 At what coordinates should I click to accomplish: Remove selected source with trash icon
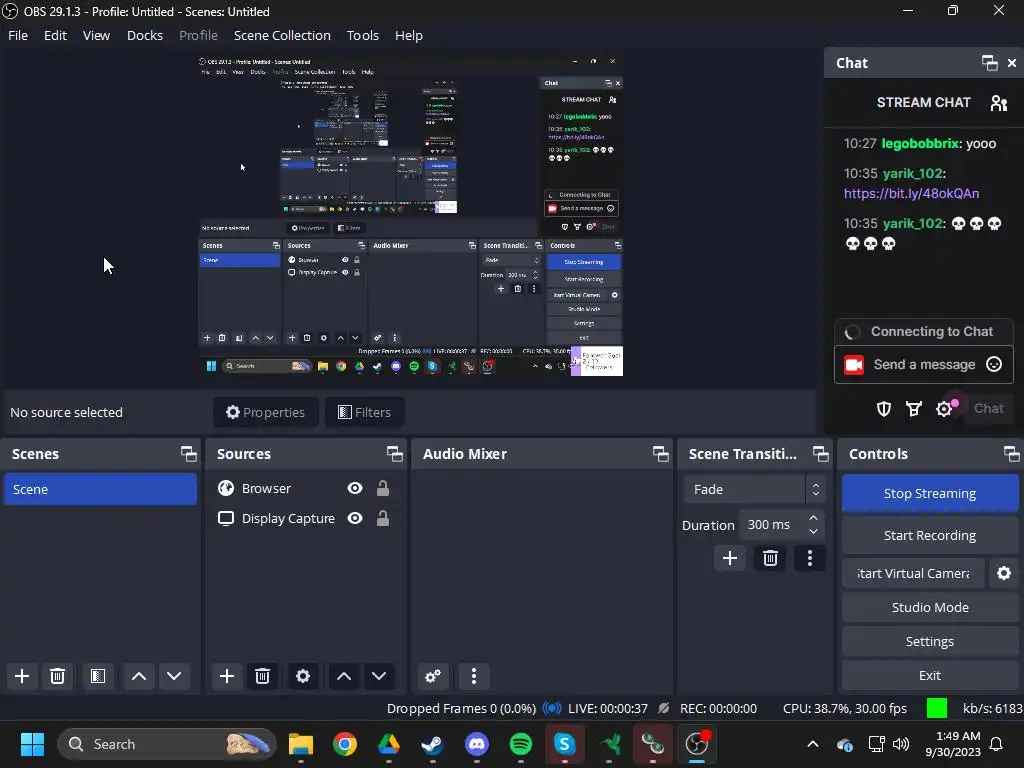tap(263, 676)
